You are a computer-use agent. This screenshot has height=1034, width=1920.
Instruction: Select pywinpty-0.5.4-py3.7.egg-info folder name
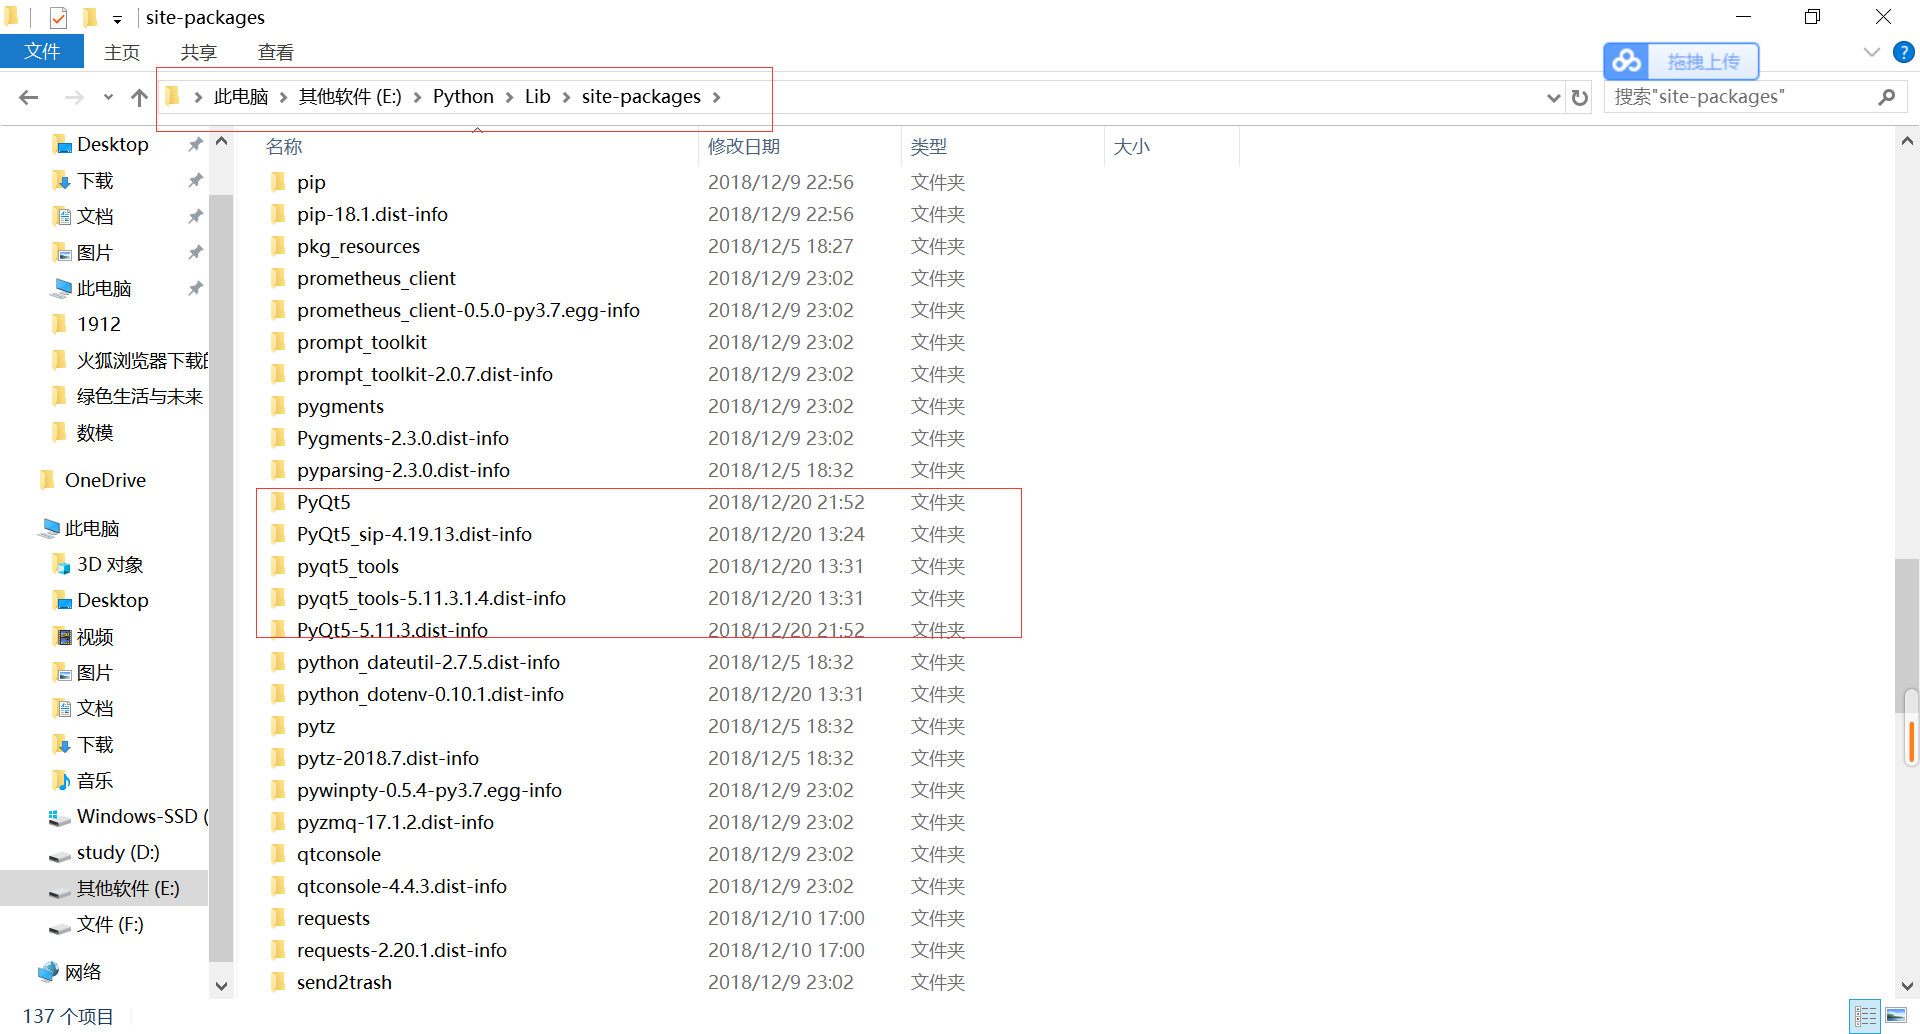429,790
